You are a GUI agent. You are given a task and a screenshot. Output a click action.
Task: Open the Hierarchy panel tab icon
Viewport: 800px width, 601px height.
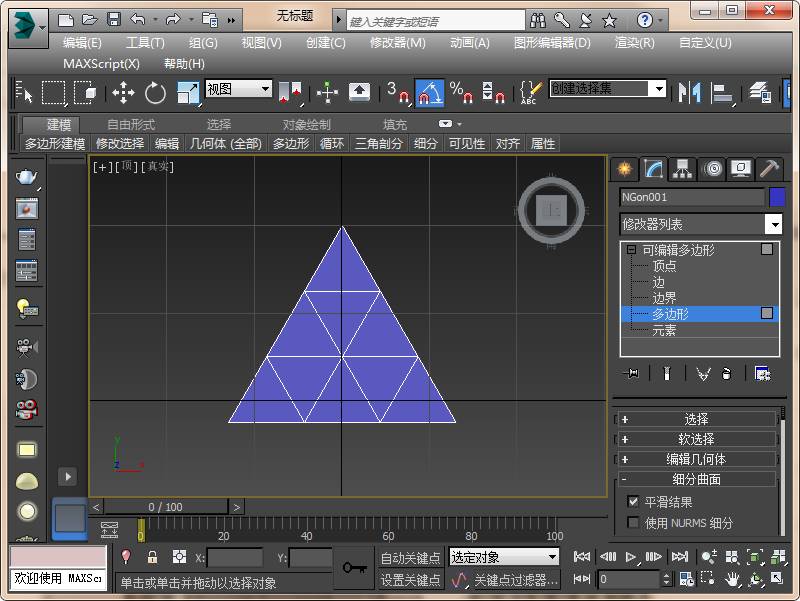click(x=683, y=168)
